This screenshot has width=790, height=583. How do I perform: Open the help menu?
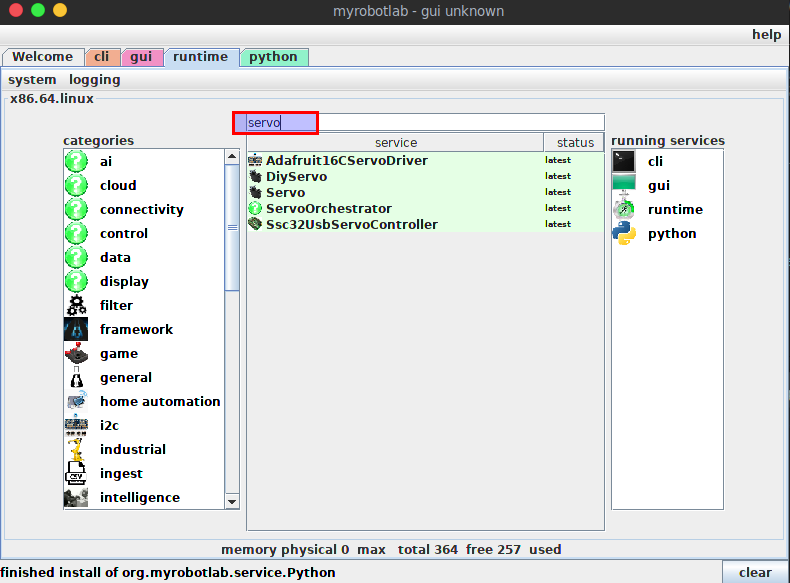tap(766, 34)
